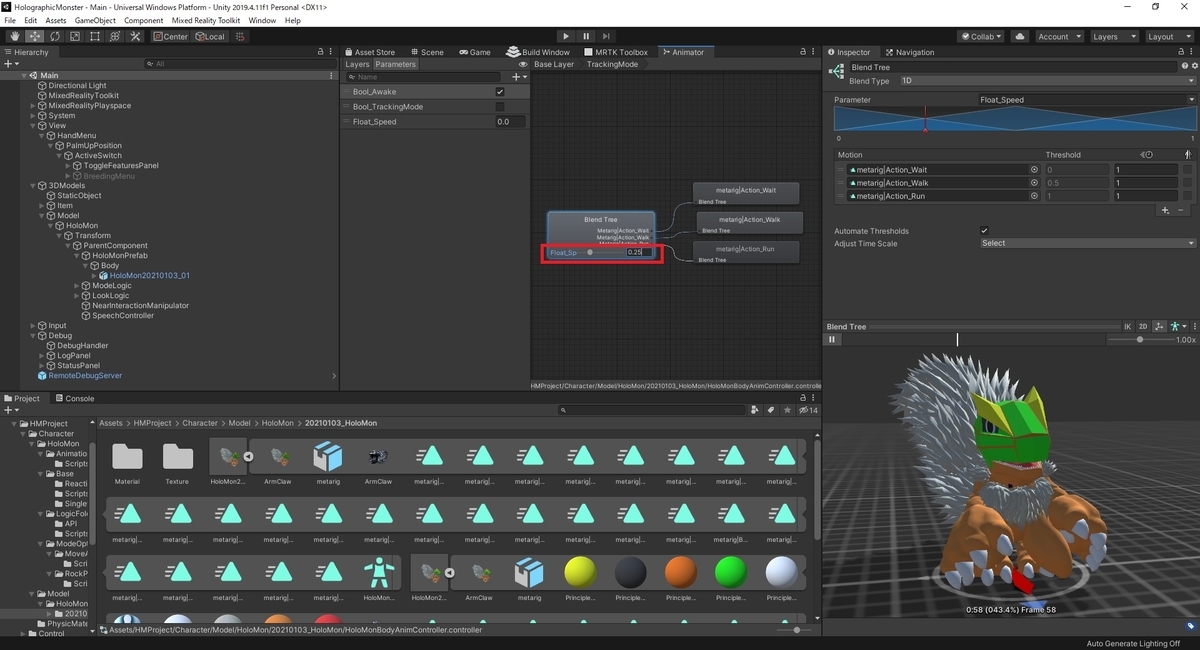Adjust the Project icon size slider
Viewport: 1200px width, 650px height.
(x=796, y=630)
